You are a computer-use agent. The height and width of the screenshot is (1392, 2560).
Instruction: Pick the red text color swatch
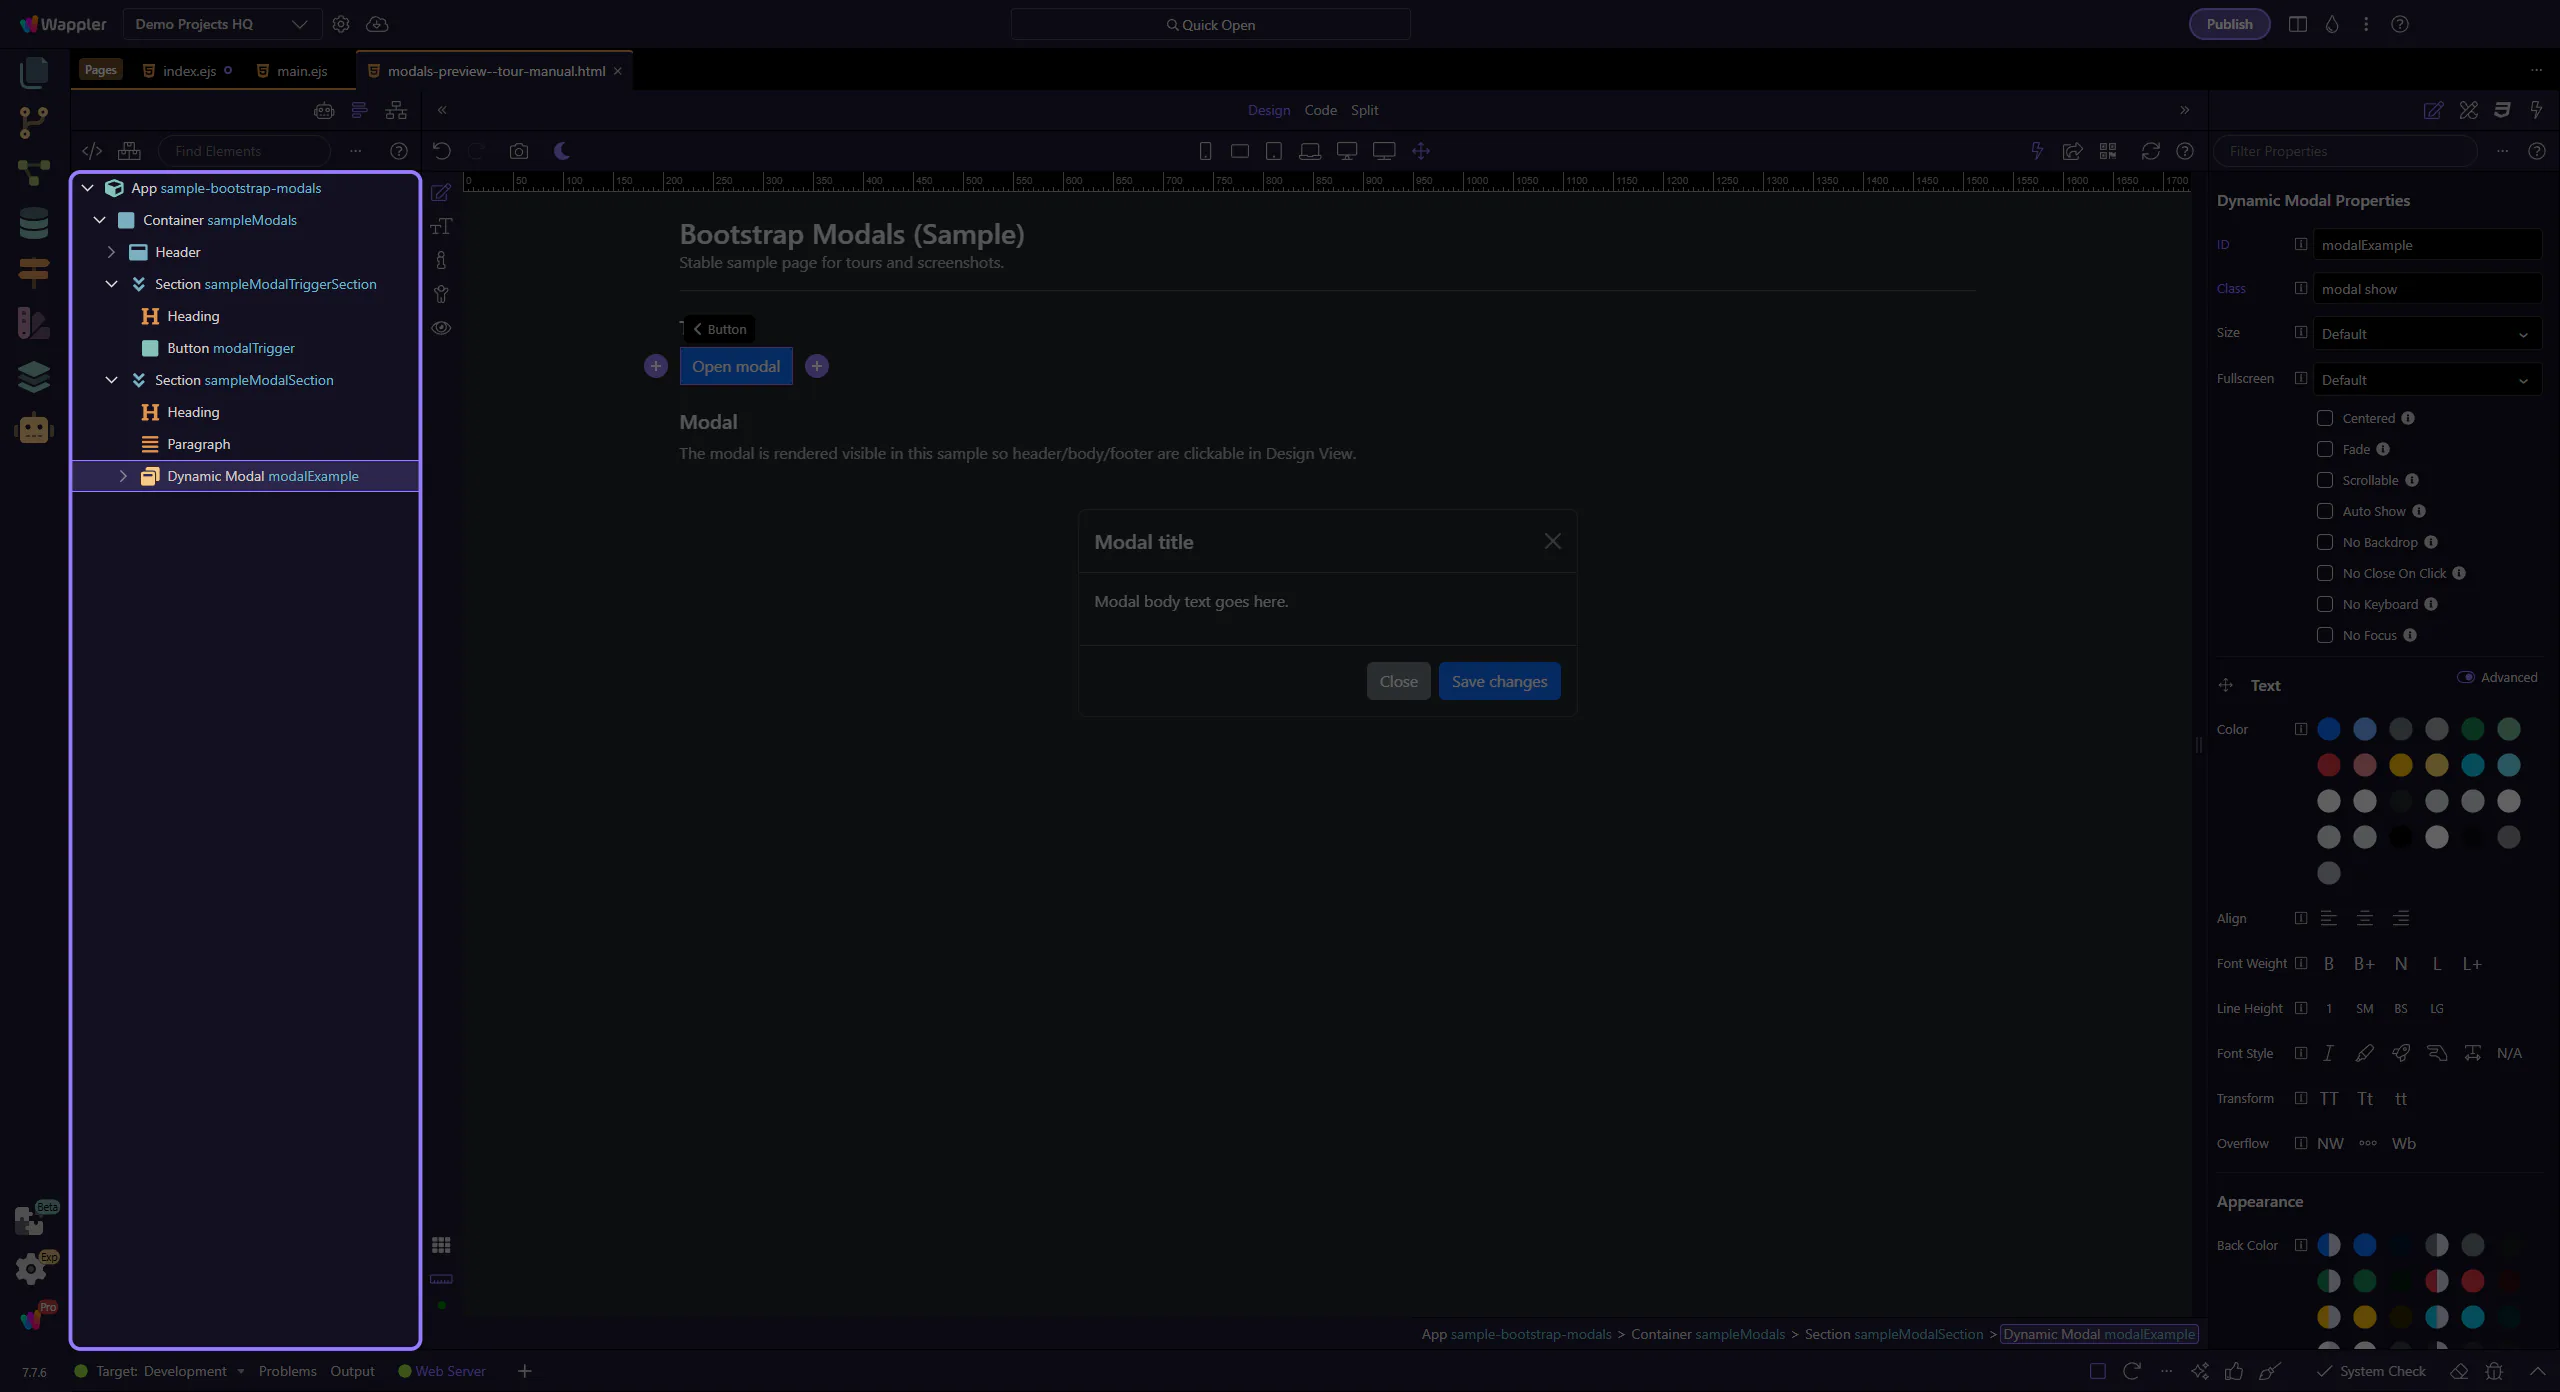[2328, 765]
